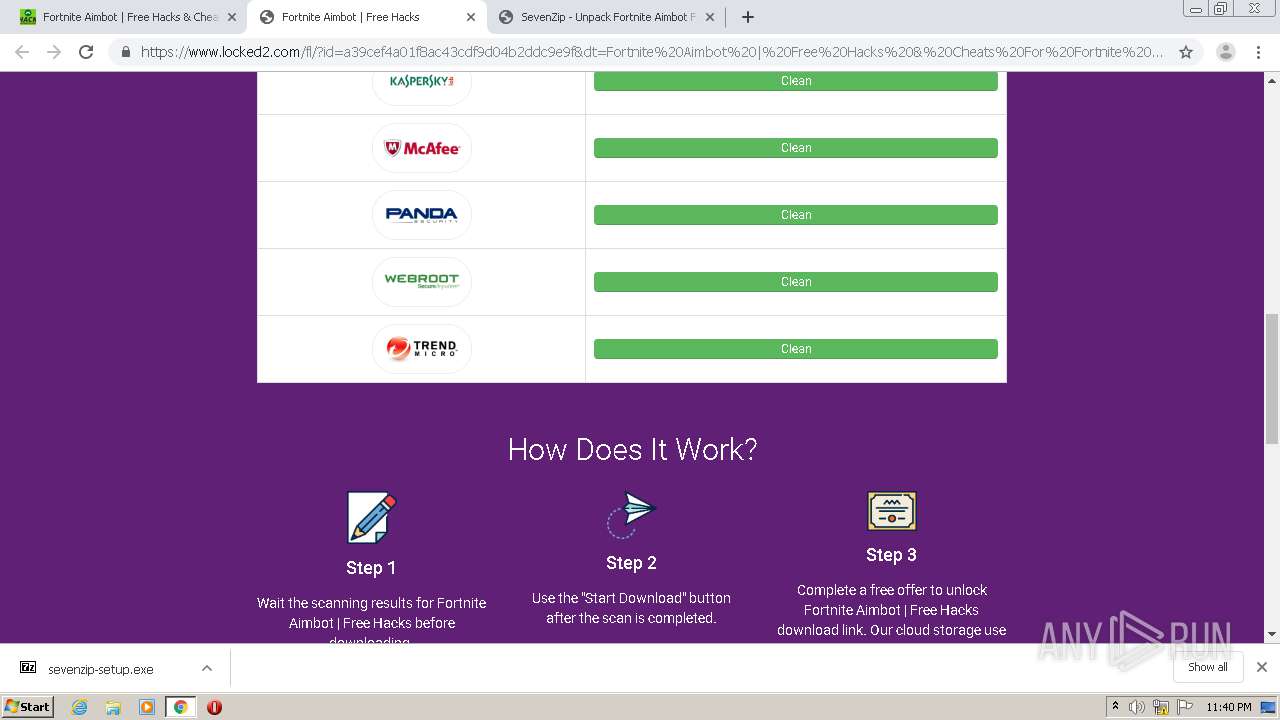The image size is (1280, 720).
Task: Click the Webroot Clean result bar
Action: (x=795, y=282)
